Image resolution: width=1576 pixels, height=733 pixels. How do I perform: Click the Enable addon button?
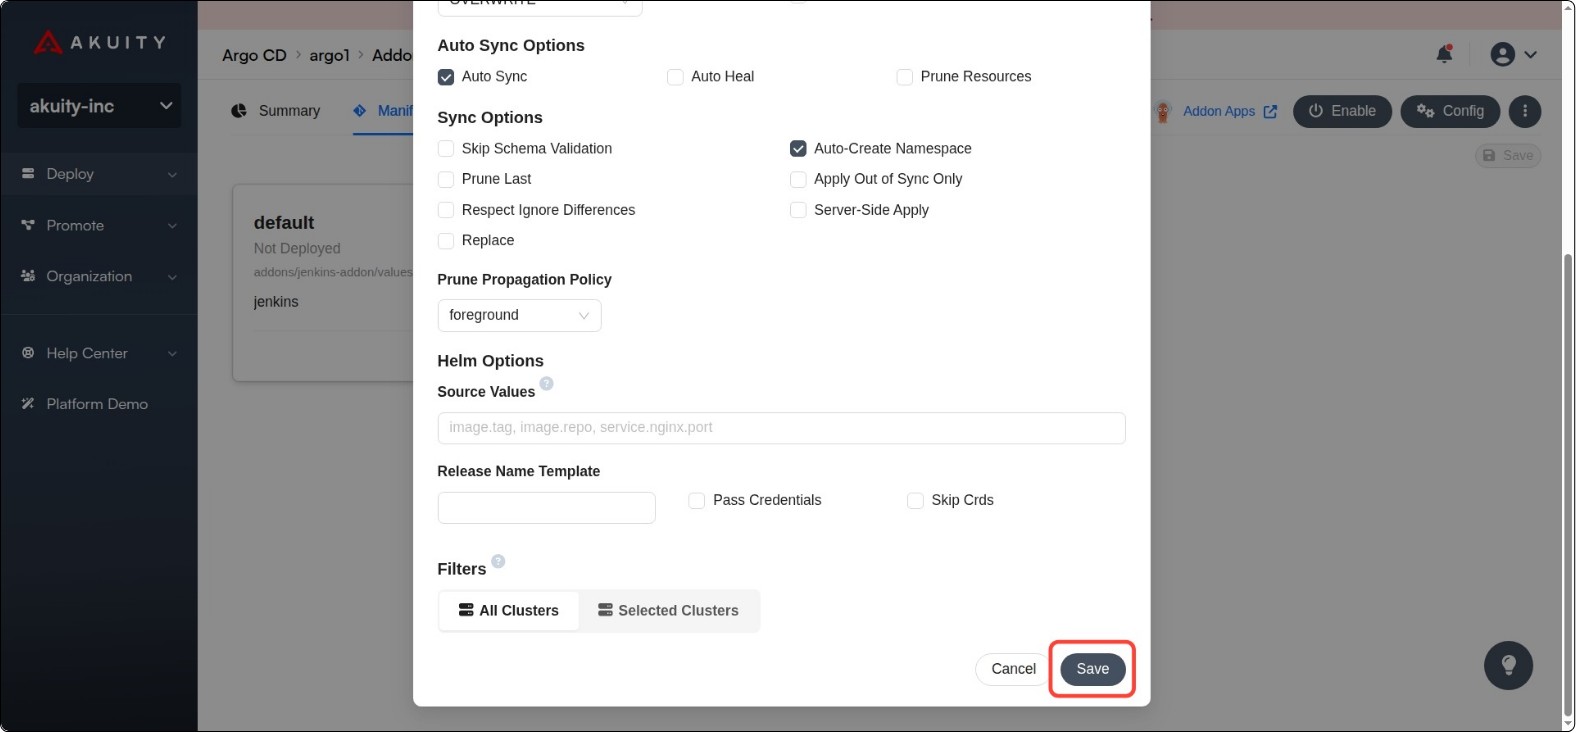1342,111
